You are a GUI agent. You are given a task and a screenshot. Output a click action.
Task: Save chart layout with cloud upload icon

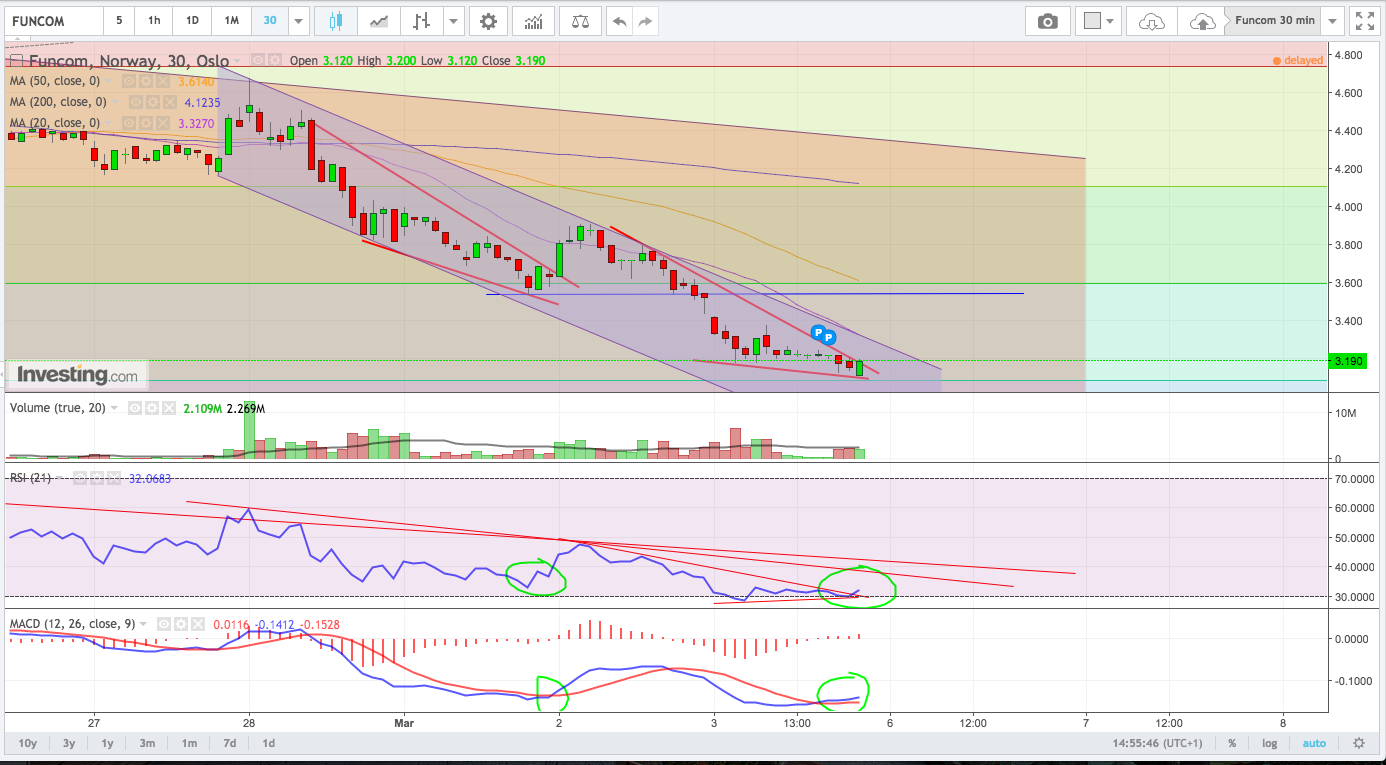(1201, 21)
